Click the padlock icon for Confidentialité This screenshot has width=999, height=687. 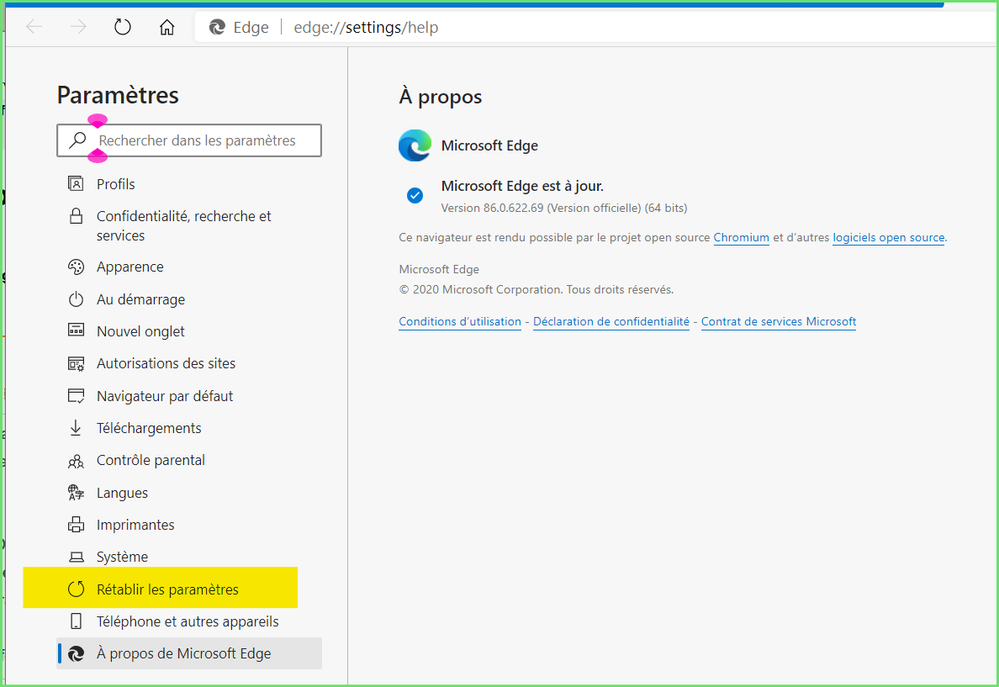pyautogui.click(x=76, y=216)
